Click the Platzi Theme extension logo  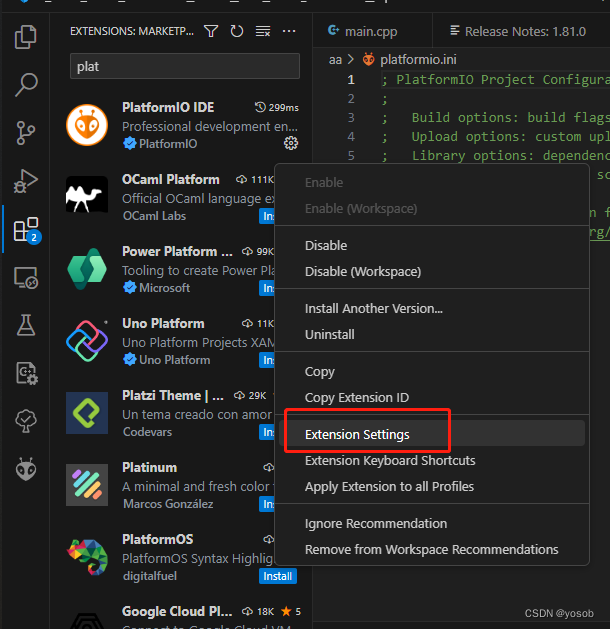[87, 413]
